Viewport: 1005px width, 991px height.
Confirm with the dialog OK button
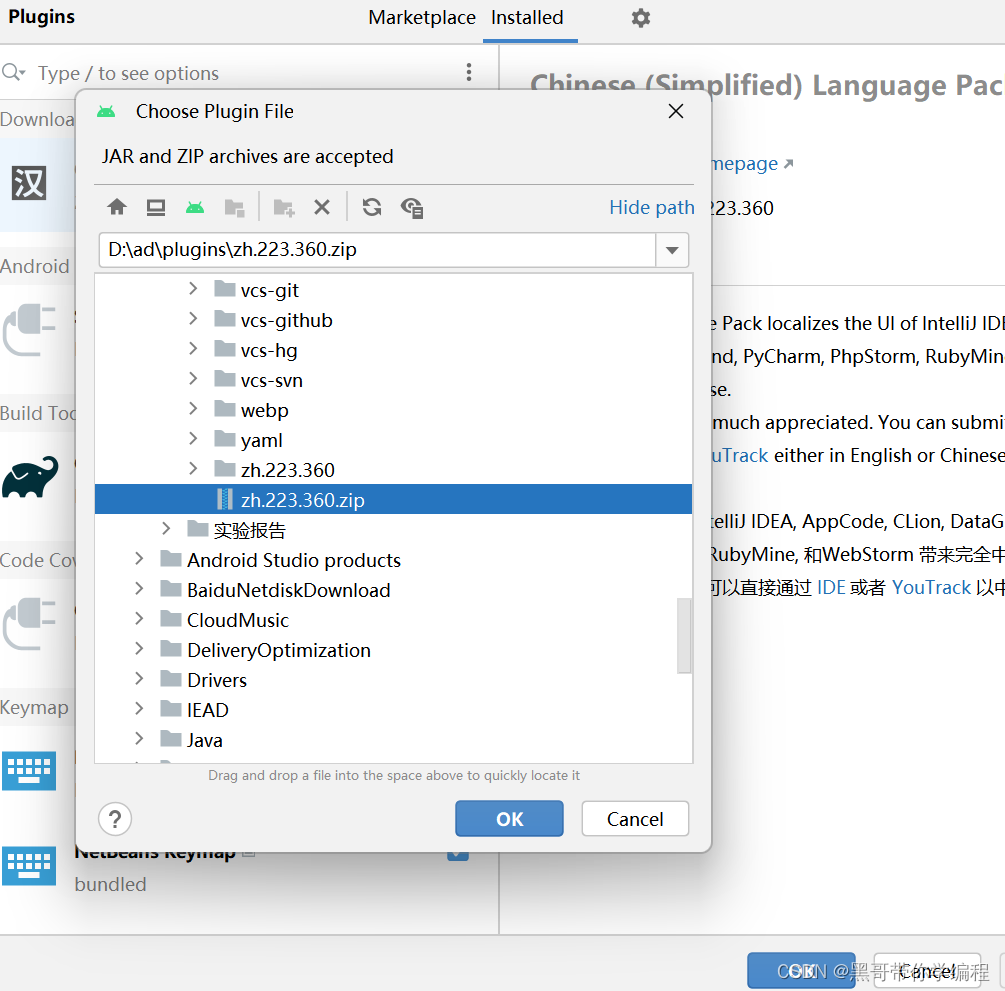pos(510,819)
